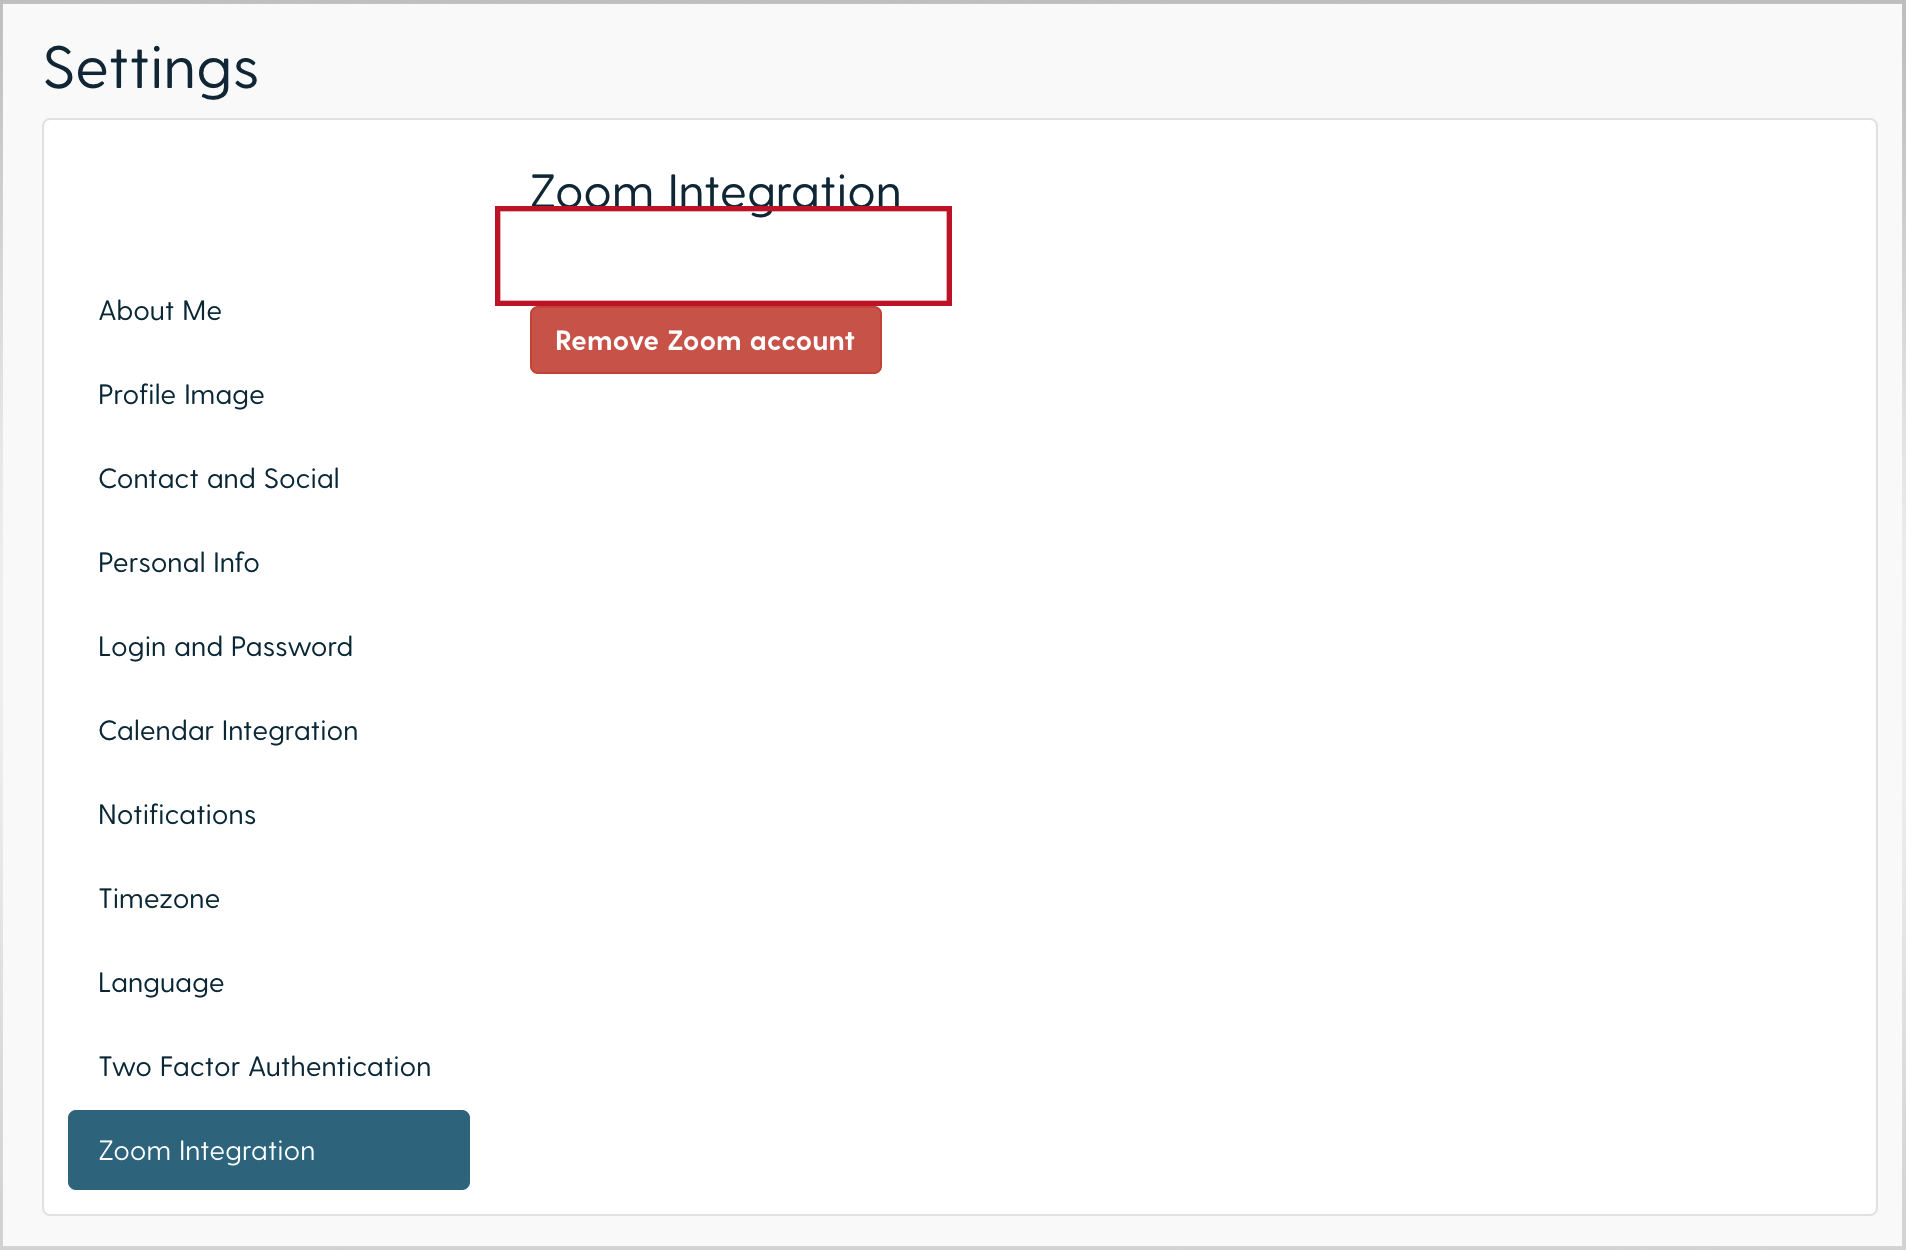Open Contact and Social settings
The image size is (1906, 1250).
pos(219,478)
